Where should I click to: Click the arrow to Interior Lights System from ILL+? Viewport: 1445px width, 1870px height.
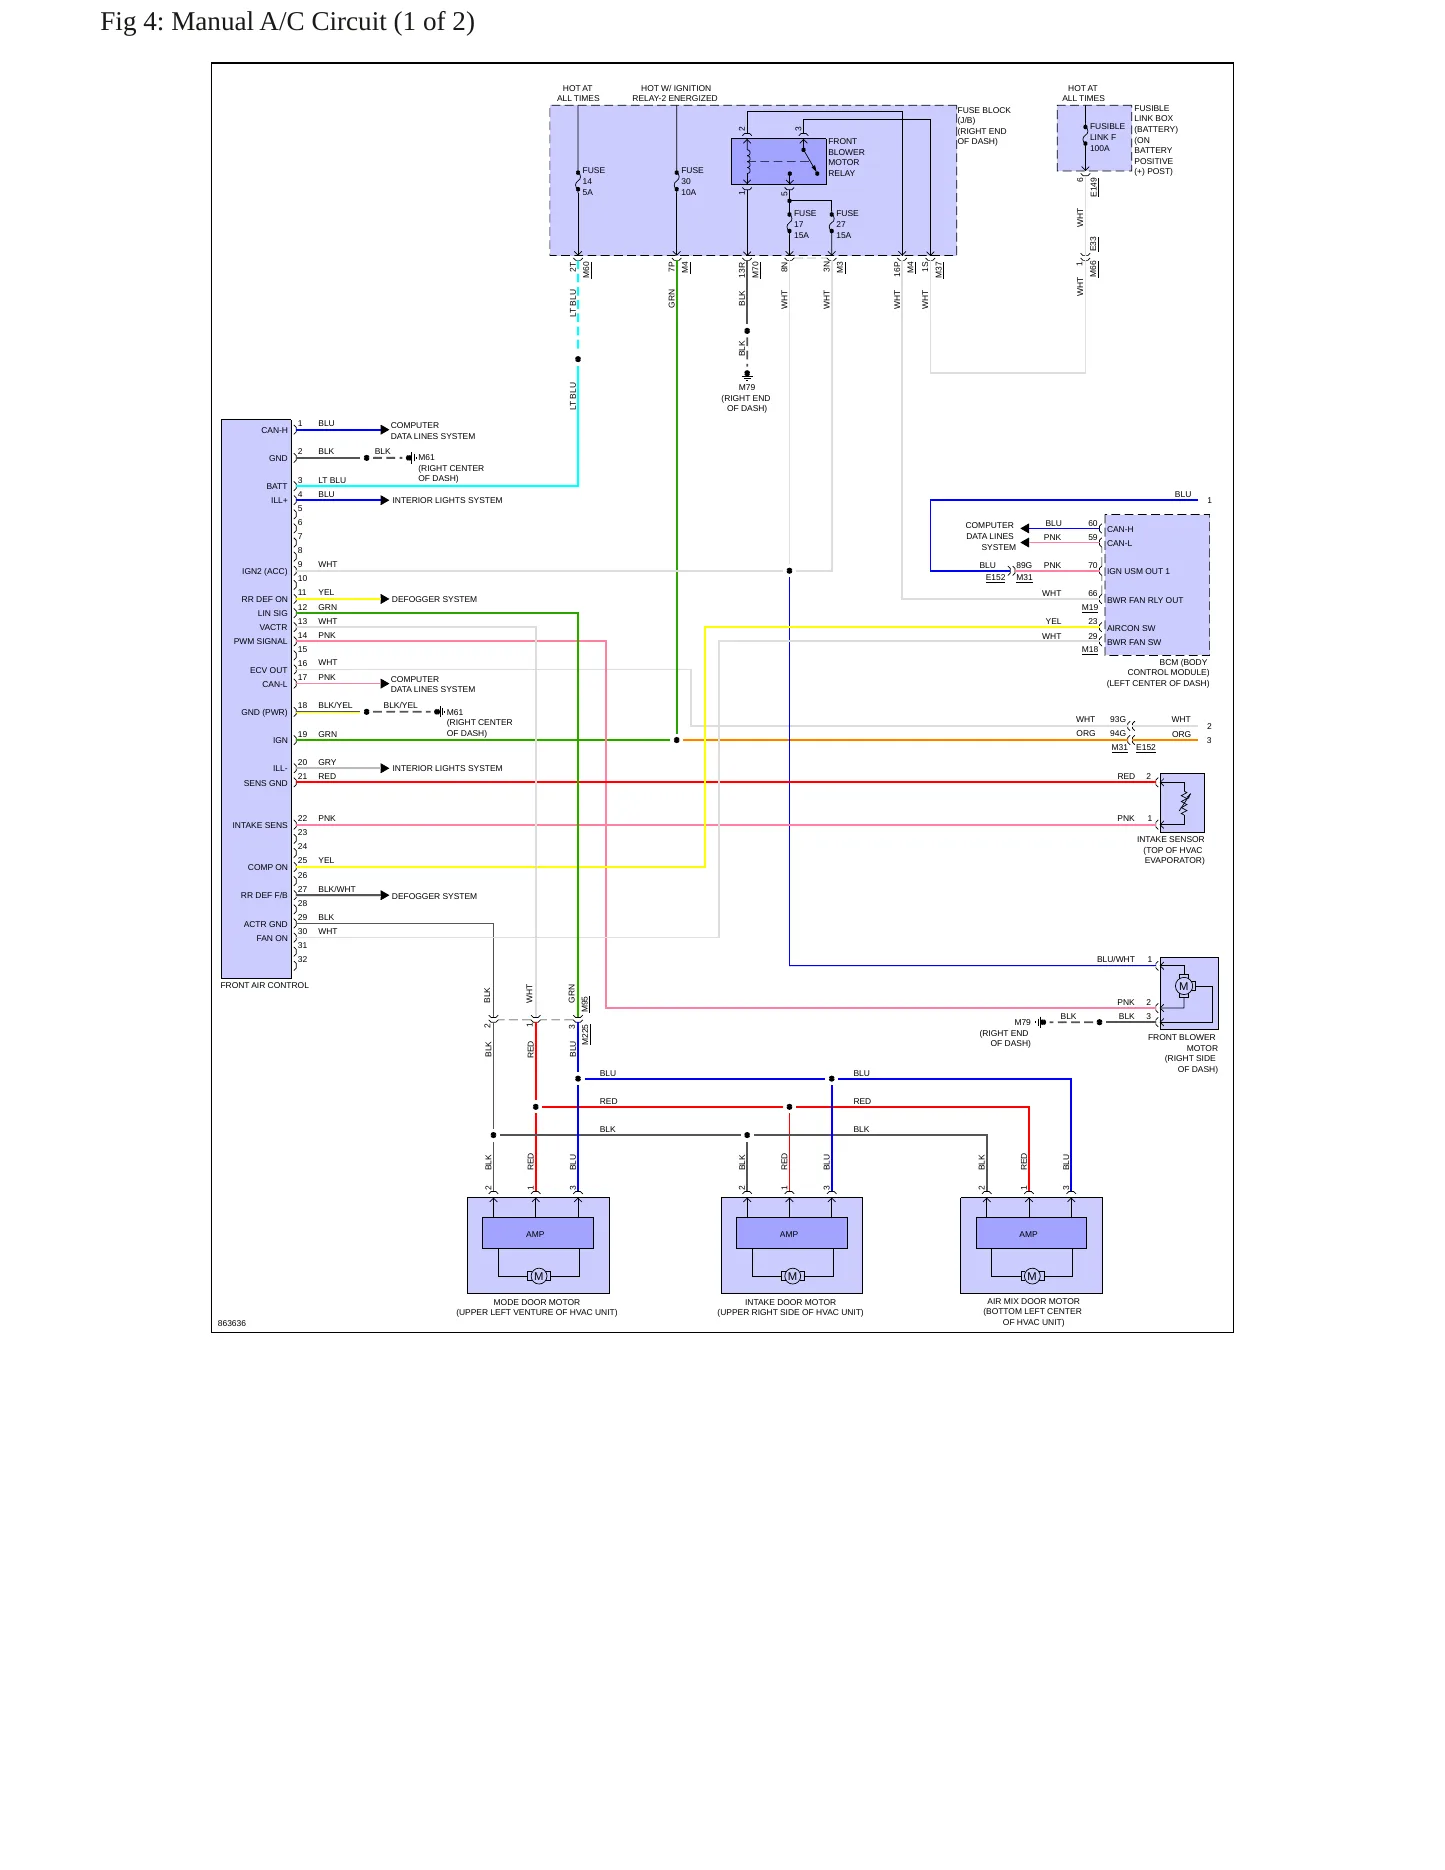click(384, 500)
